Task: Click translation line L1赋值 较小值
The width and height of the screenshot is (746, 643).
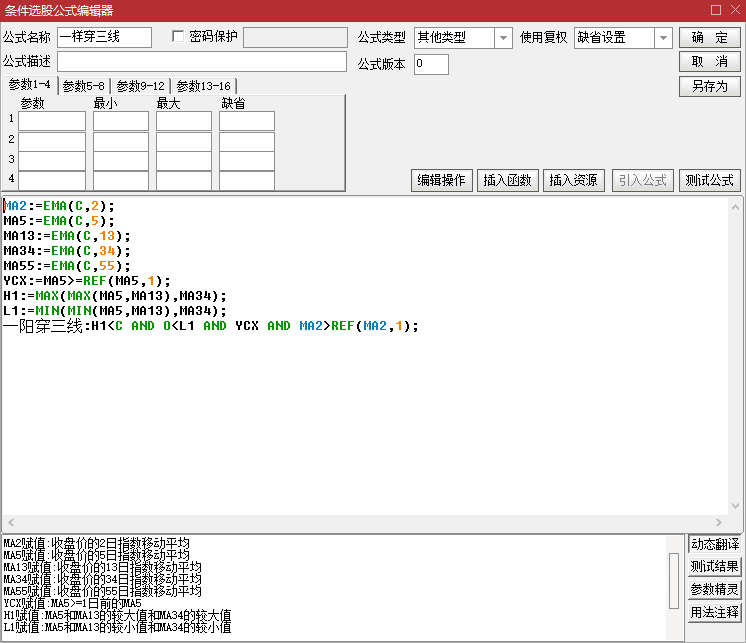Action: 117,627
